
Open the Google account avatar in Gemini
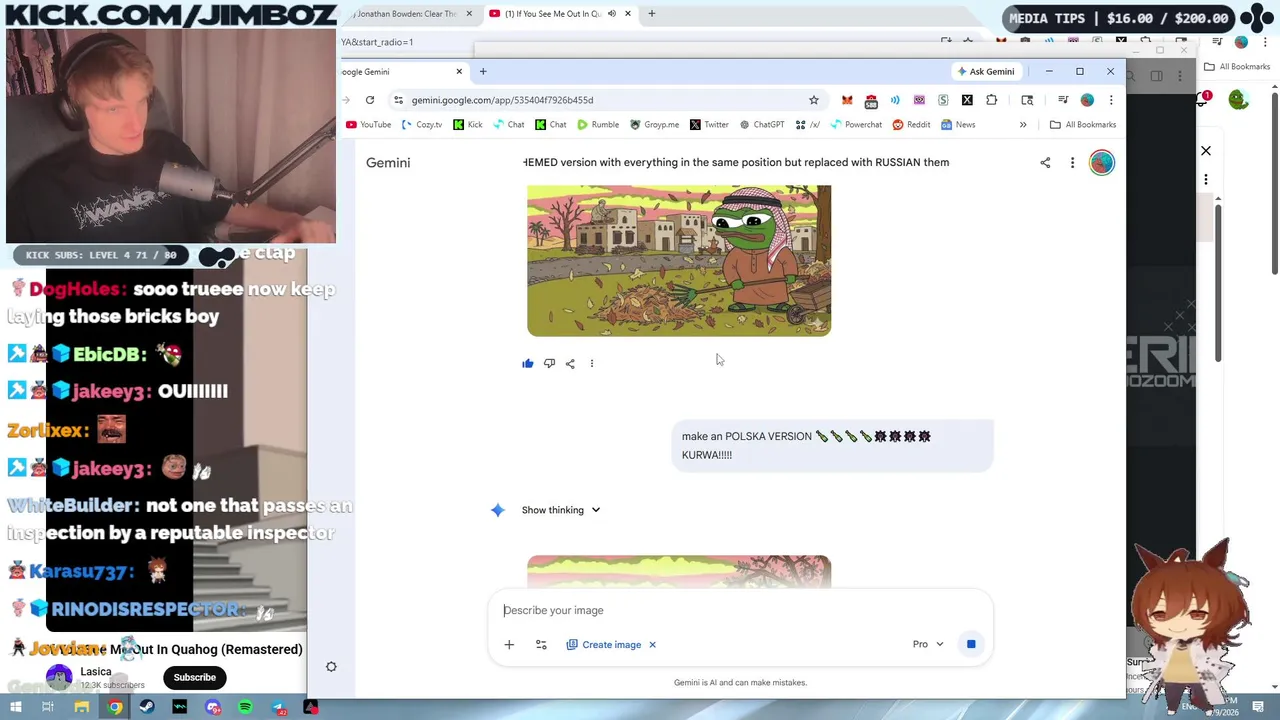tap(1101, 162)
